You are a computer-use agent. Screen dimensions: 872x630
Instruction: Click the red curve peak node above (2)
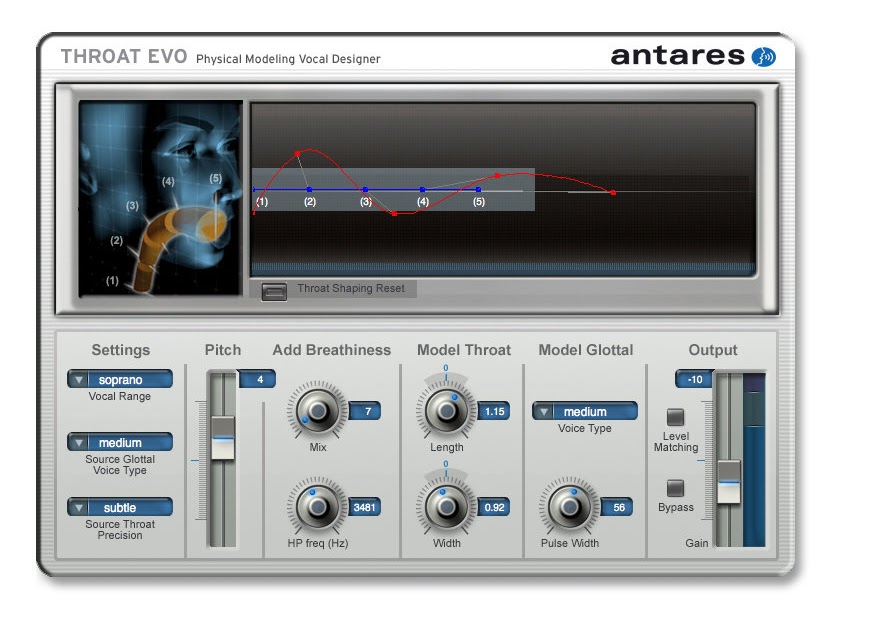298,153
